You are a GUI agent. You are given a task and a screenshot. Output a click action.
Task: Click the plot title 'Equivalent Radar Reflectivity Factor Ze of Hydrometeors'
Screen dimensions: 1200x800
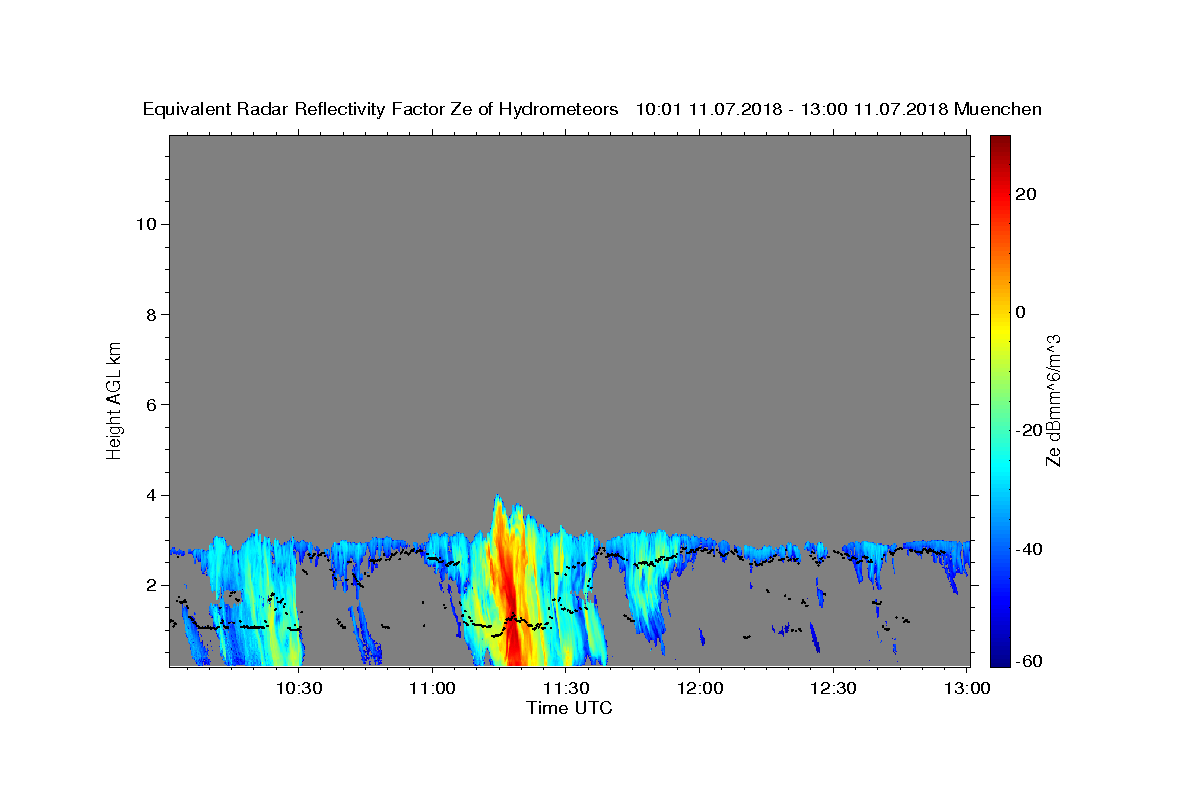click(381, 110)
